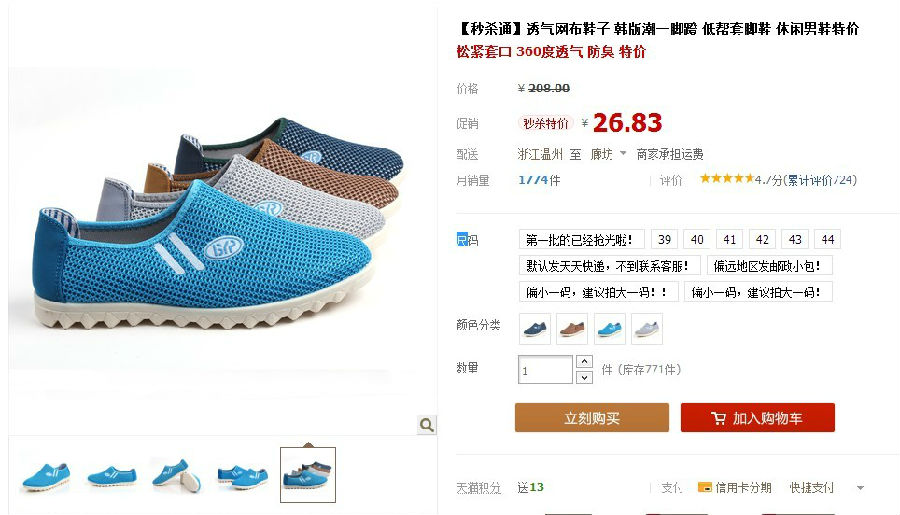Open the delivery destination 廊坊 dropdown
Image resolution: width=900 pixels, height=515 pixels.
608,154
